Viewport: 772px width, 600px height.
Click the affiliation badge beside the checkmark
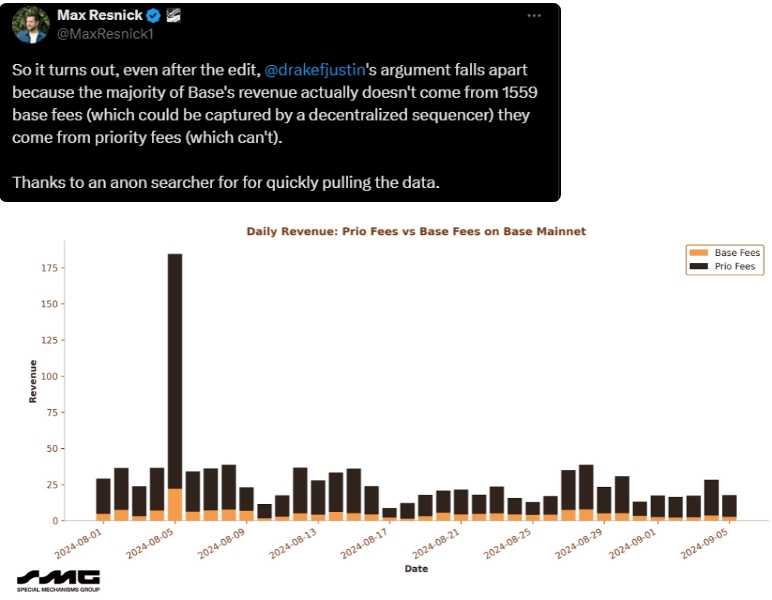tap(173, 16)
